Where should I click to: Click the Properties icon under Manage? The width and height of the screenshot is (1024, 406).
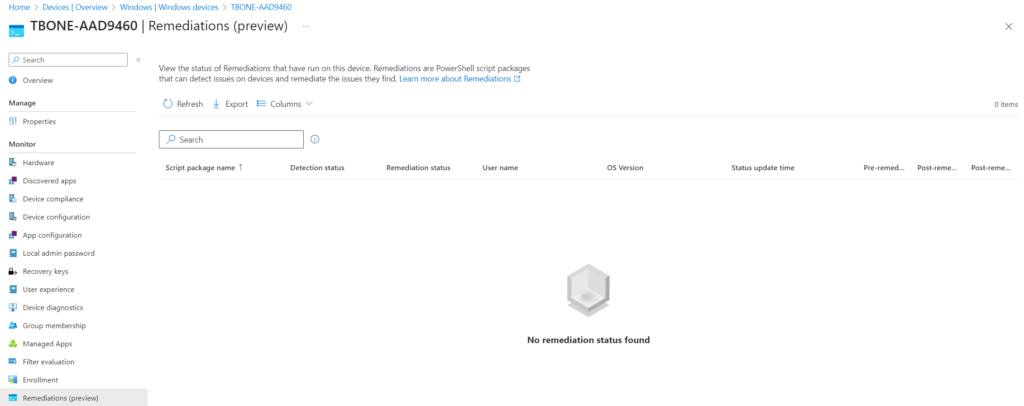(x=12, y=121)
